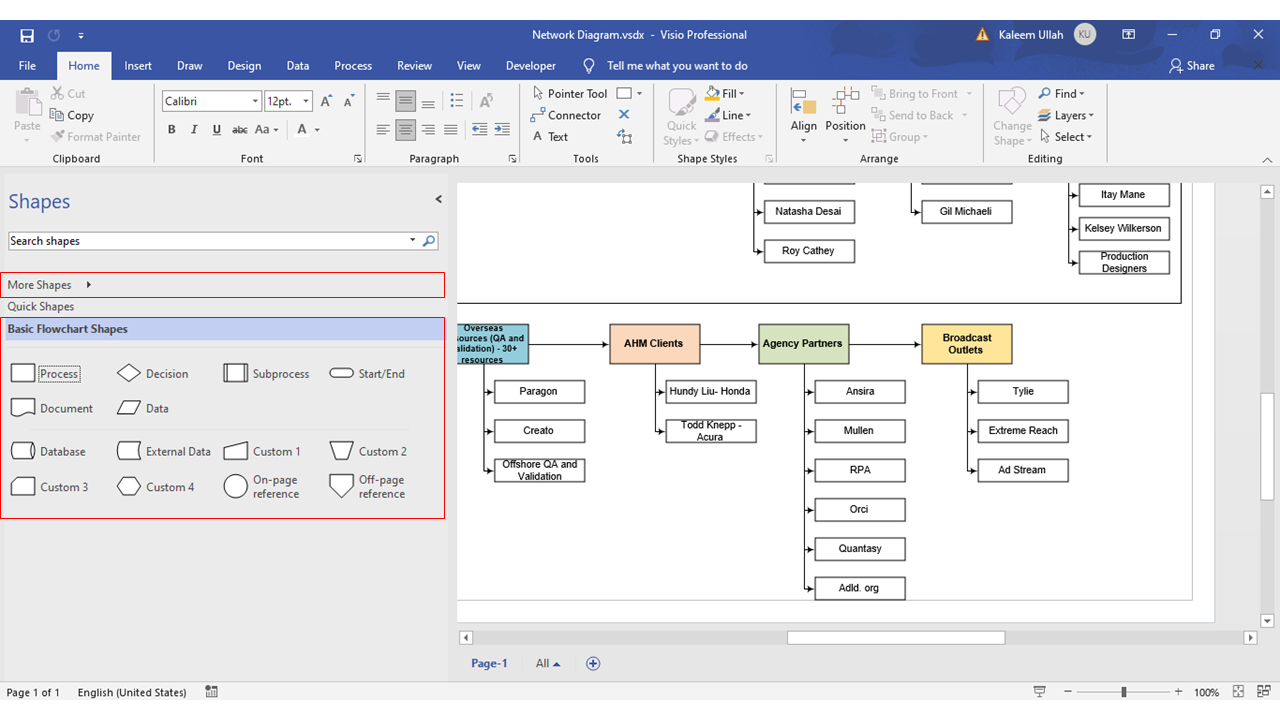Open the Developer tab
The width and height of the screenshot is (1280, 720).
pos(531,65)
